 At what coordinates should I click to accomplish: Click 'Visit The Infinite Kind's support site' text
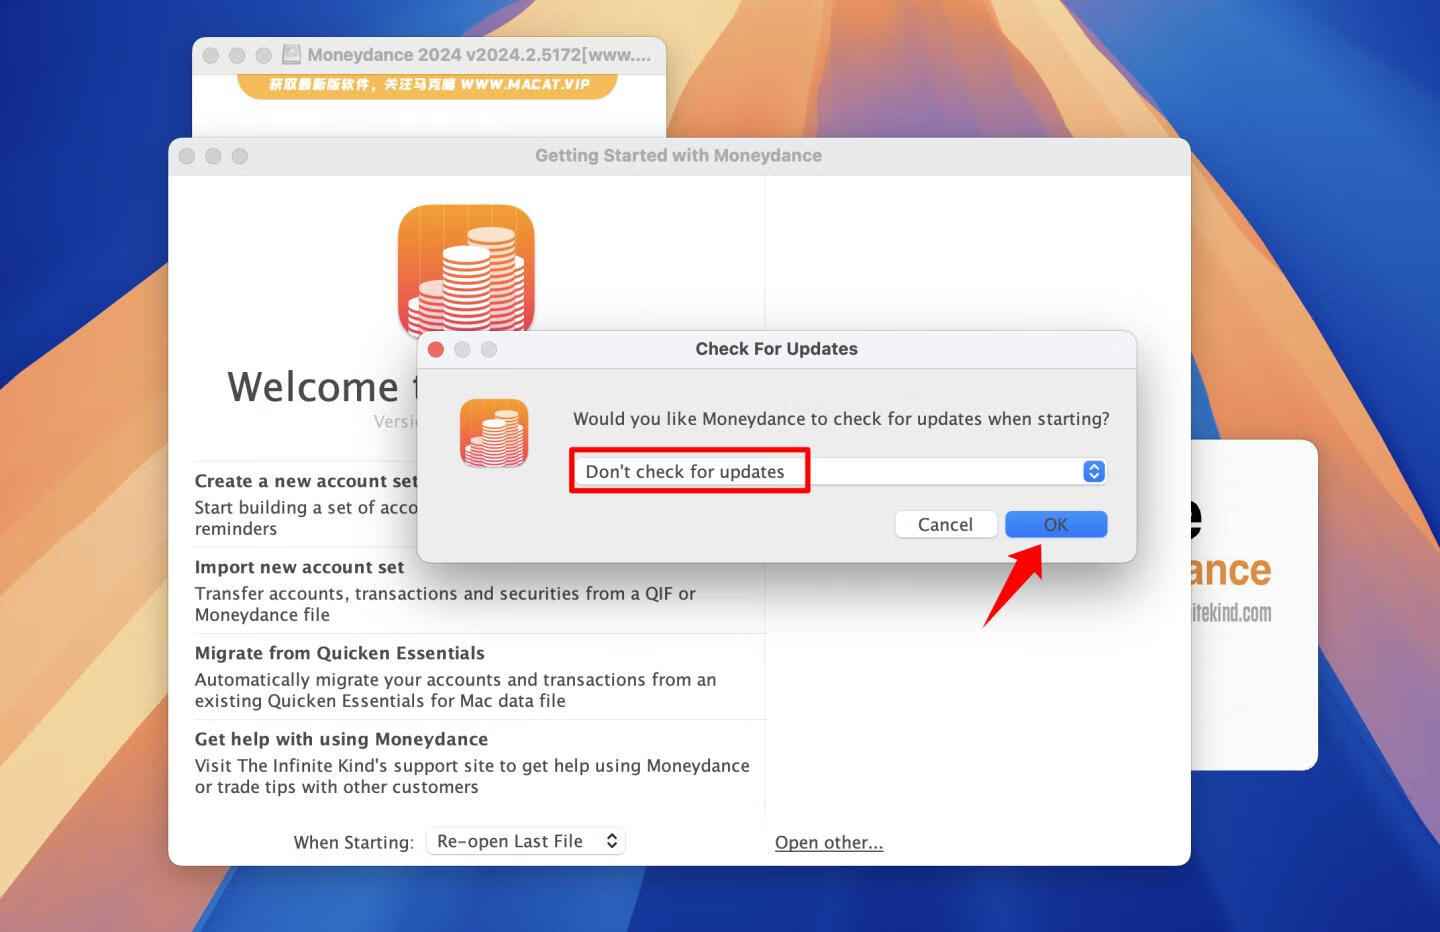pos(472,776)
